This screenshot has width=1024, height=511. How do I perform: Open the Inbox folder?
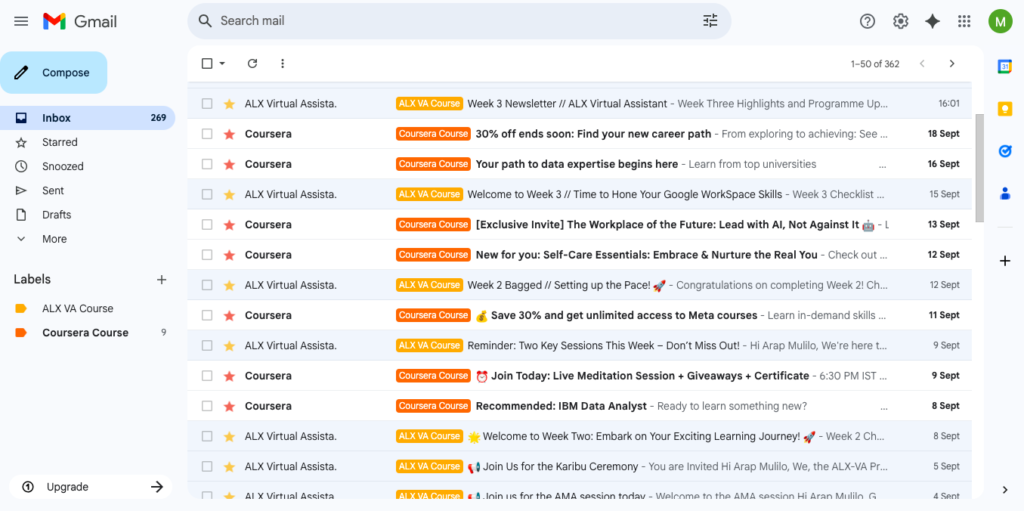point(88,118)
